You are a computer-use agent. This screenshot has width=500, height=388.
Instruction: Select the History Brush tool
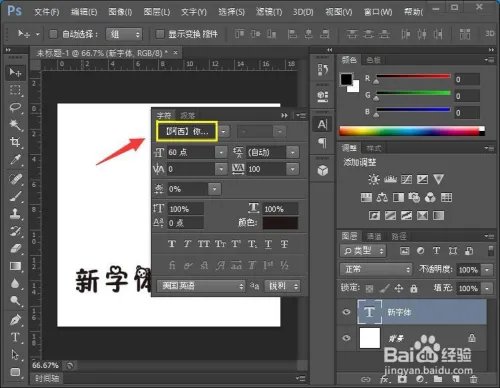coord(15,231)
